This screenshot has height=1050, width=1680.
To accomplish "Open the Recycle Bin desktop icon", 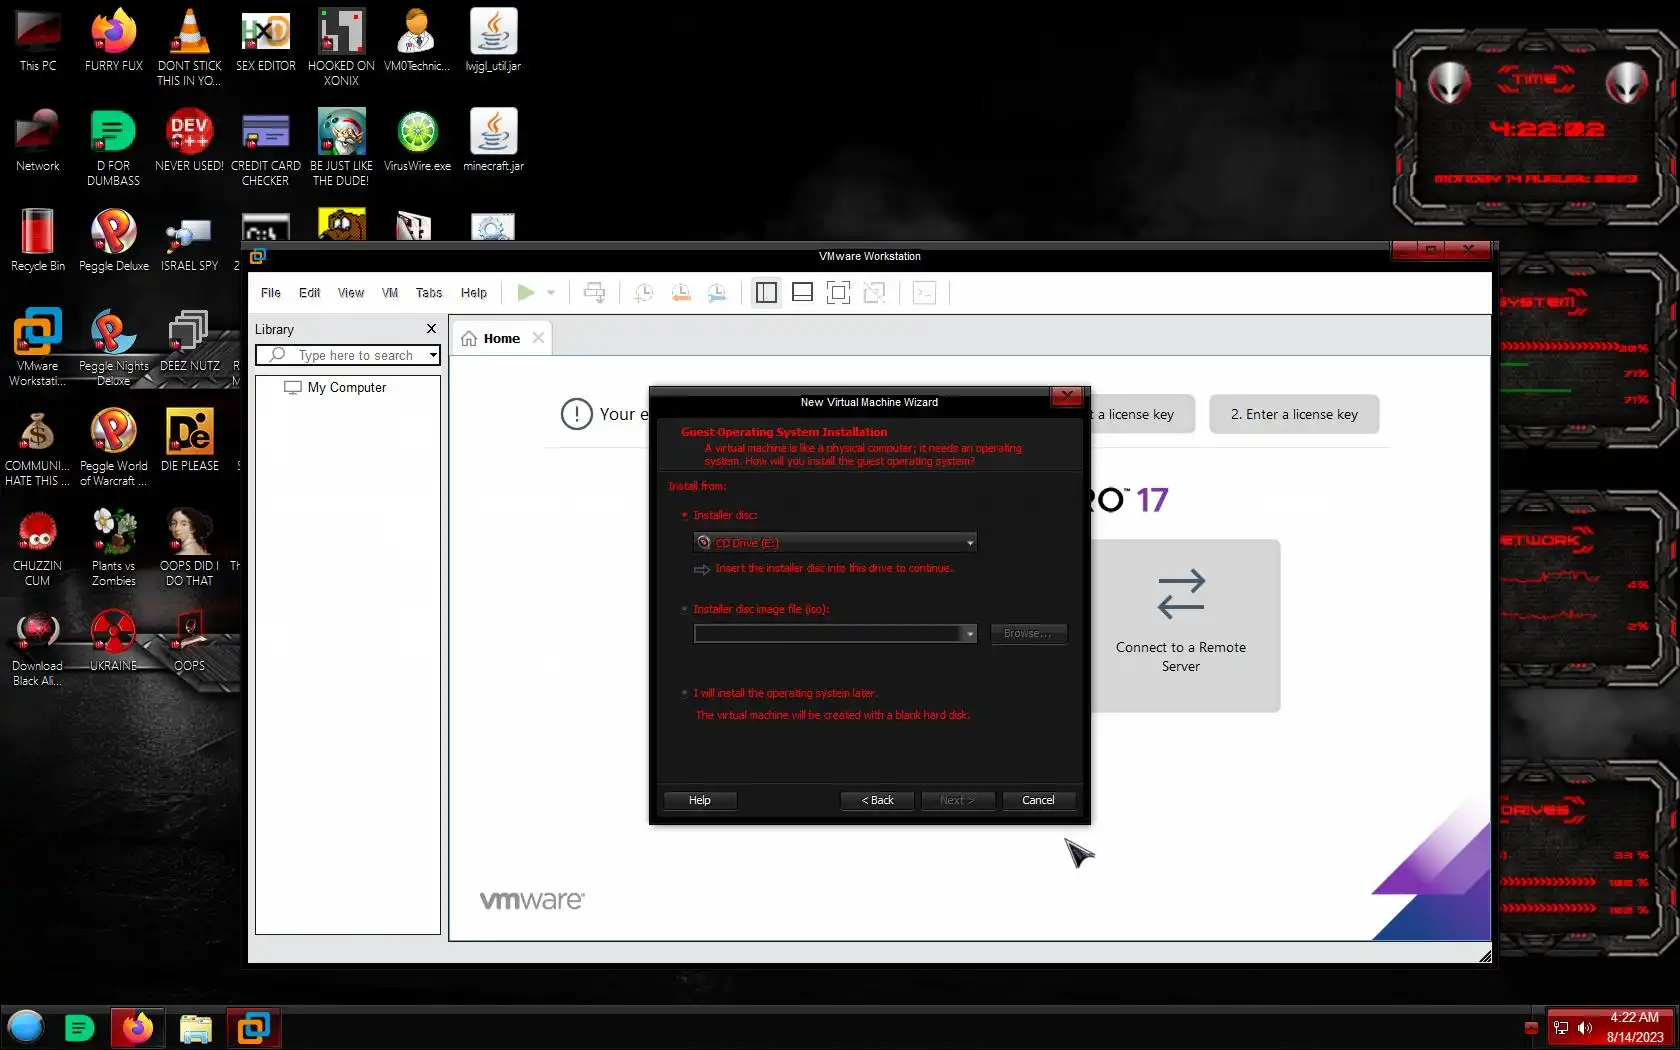I will 38,241.
